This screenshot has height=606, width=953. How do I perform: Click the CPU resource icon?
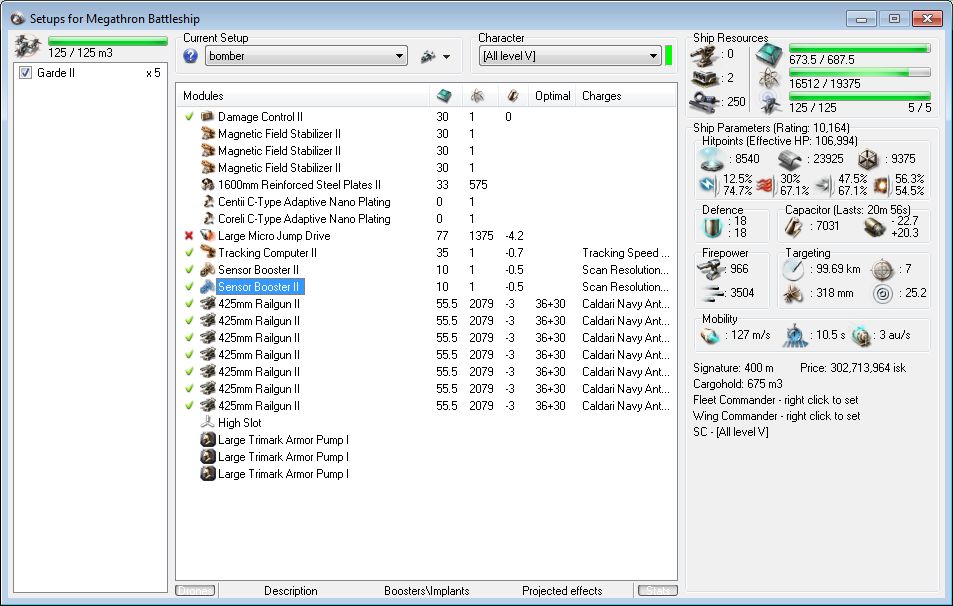tap(769, 55)
